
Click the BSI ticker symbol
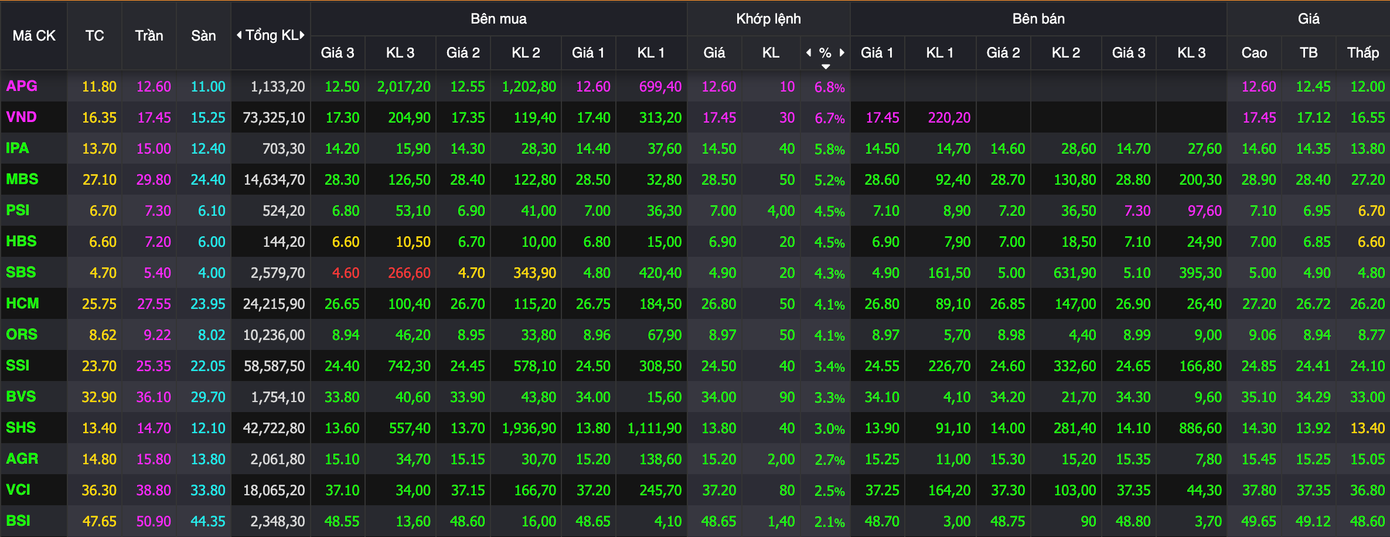(x=20, y=521)
